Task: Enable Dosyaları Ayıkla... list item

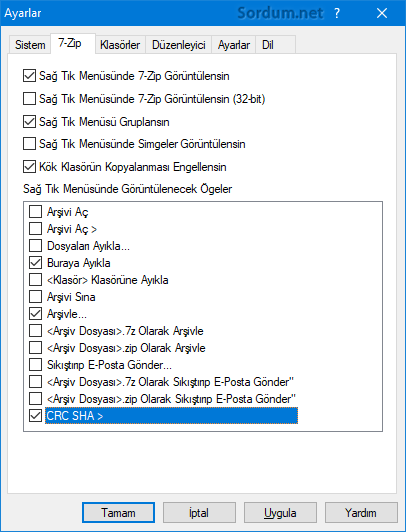Action: [x=35, y=246]
